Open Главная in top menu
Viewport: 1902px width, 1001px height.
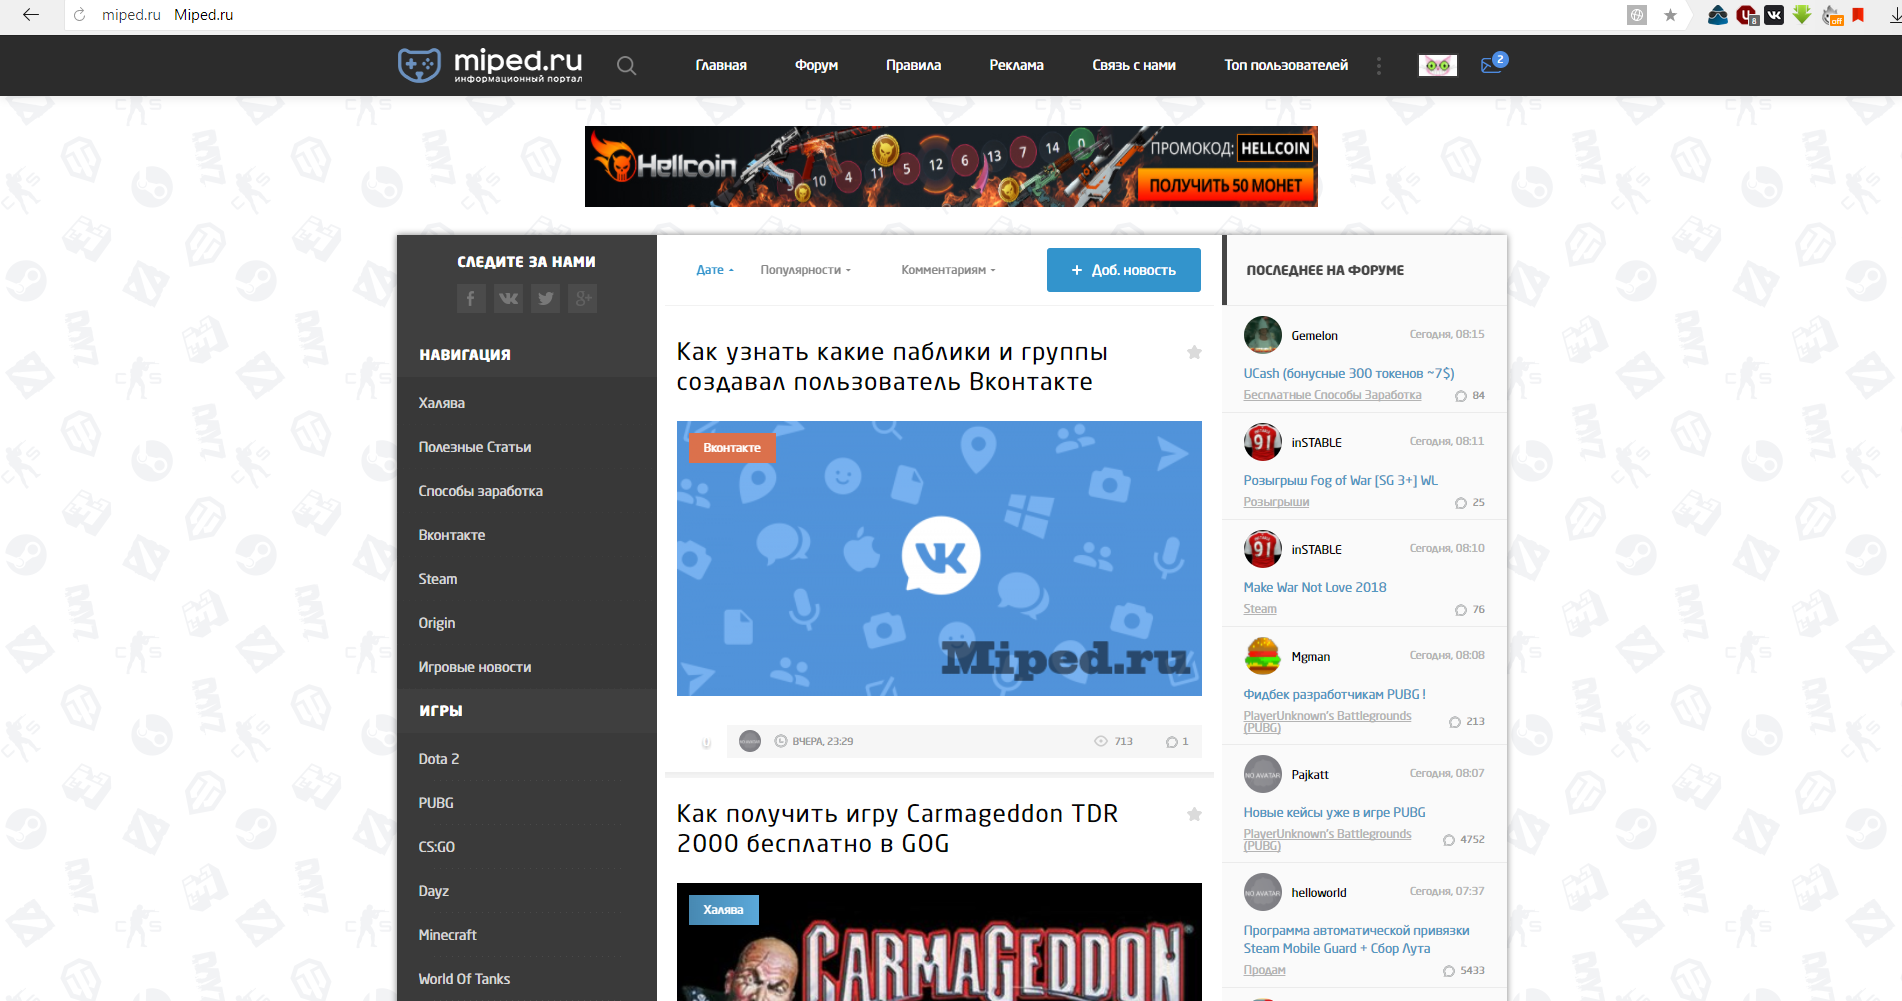click(721, 65)
